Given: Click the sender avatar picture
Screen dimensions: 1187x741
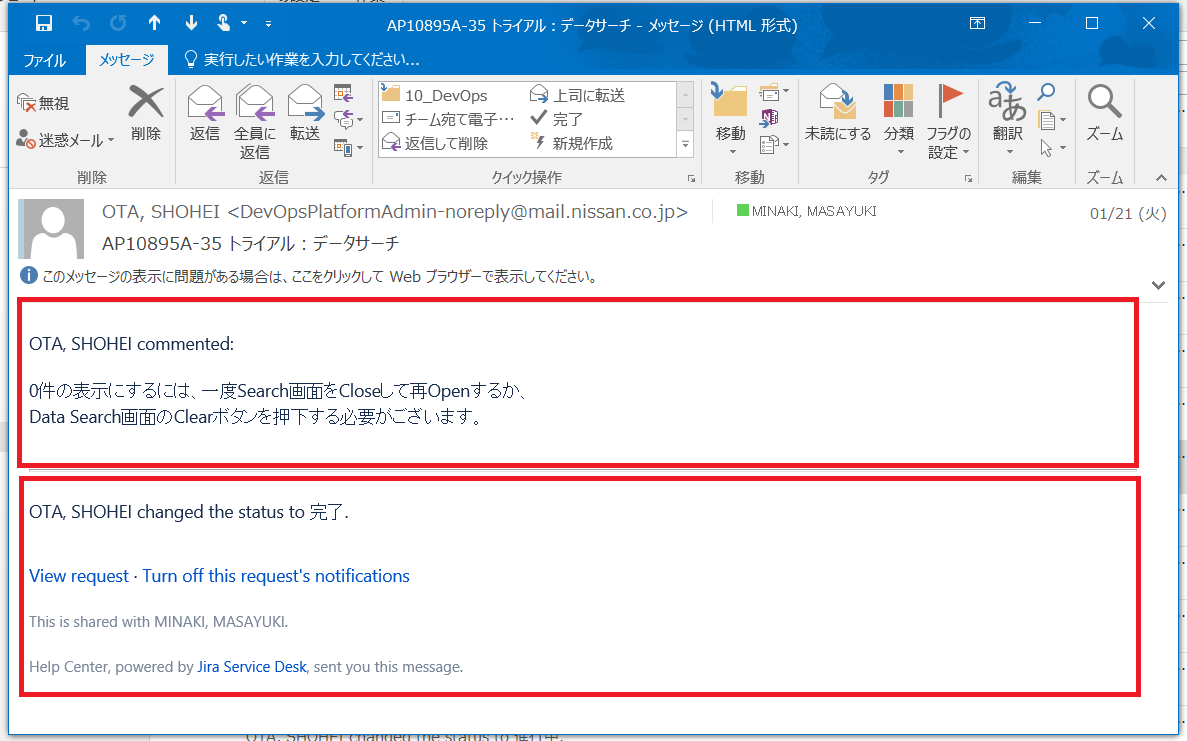Looking at the screenshot, I should pyautogui.click(x=51, y=229).
